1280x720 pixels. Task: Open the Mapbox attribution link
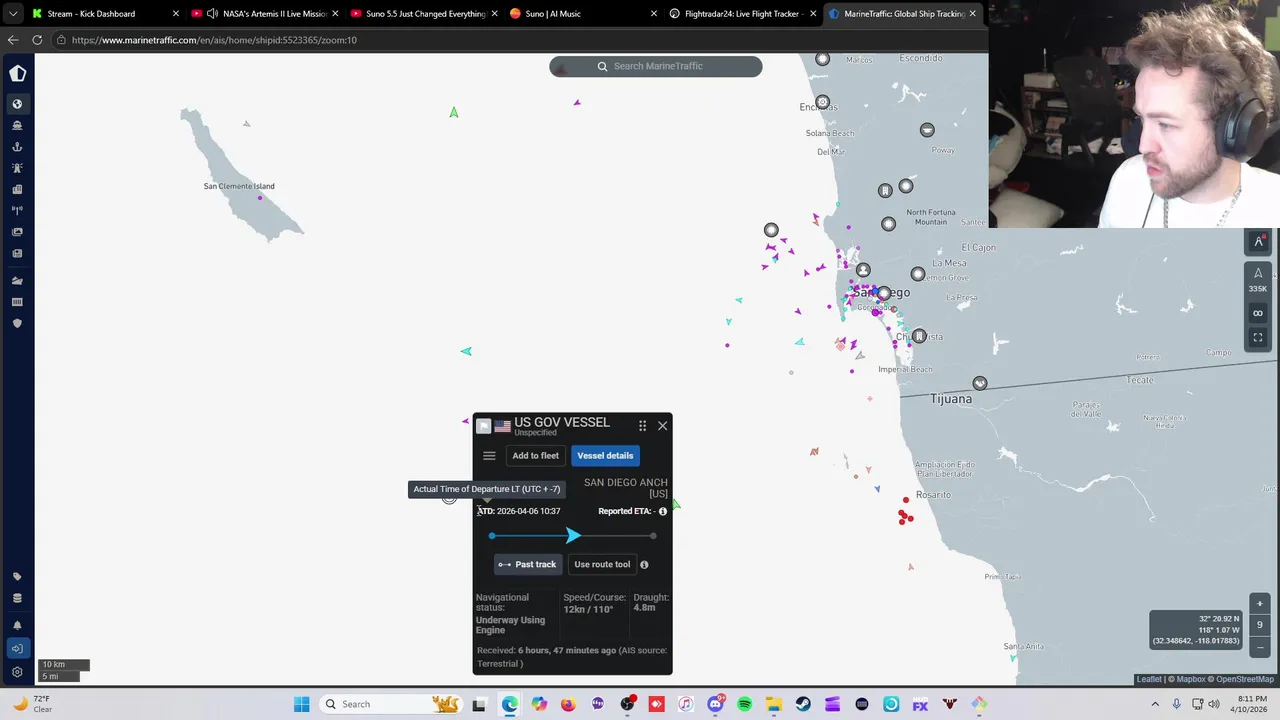coord(1191,679)
